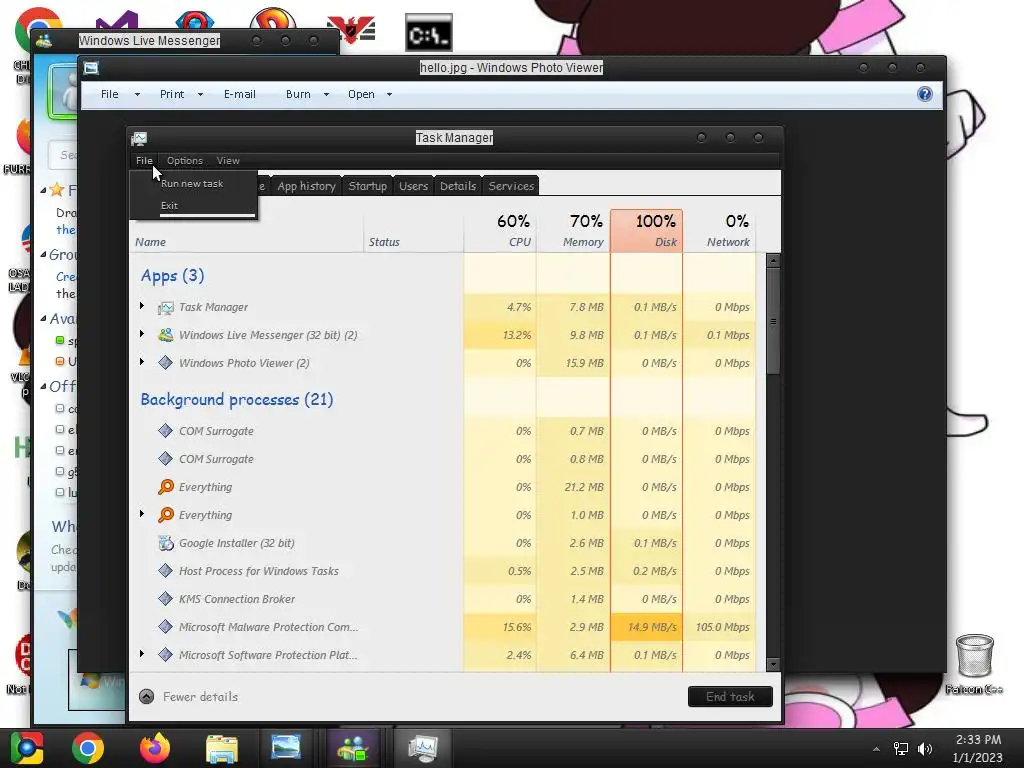
Task: Expand the second Everything process row
Action: [142, 514]
